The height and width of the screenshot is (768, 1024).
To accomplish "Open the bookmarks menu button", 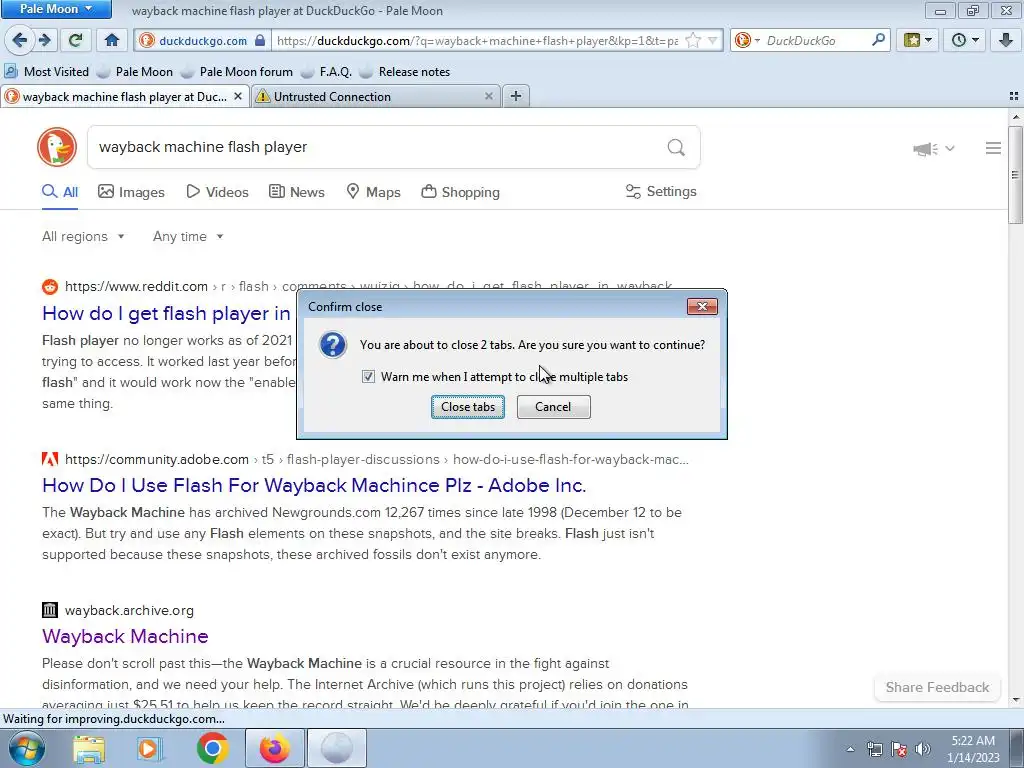I will tap(917, 40).
